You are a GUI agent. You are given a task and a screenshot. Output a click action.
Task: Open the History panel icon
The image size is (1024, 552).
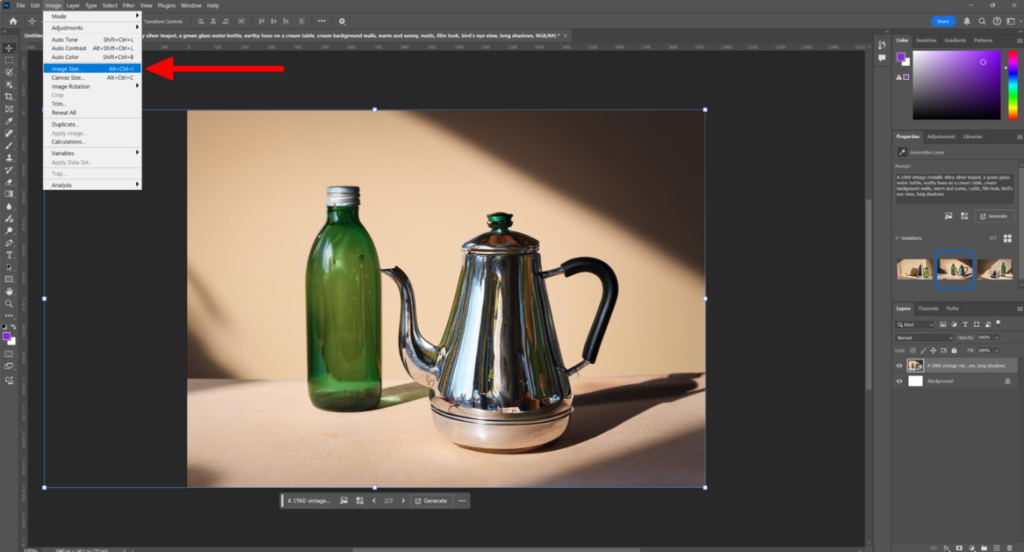(882, 45)
